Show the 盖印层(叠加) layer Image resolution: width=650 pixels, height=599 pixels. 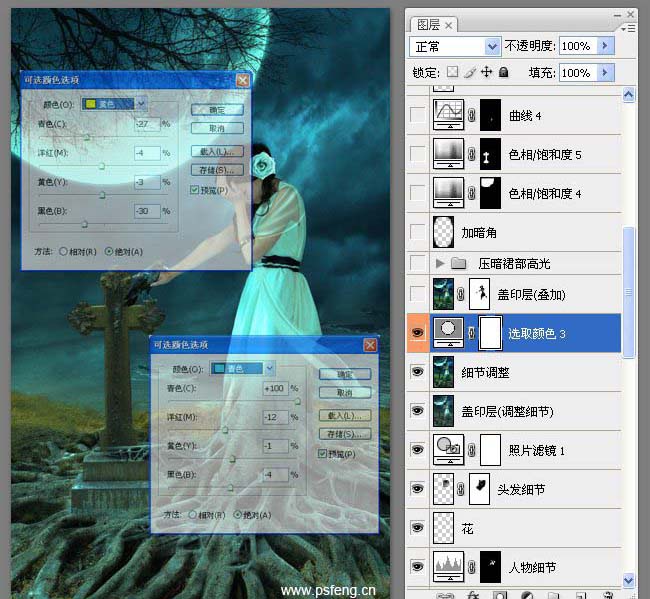click(417, 294)
